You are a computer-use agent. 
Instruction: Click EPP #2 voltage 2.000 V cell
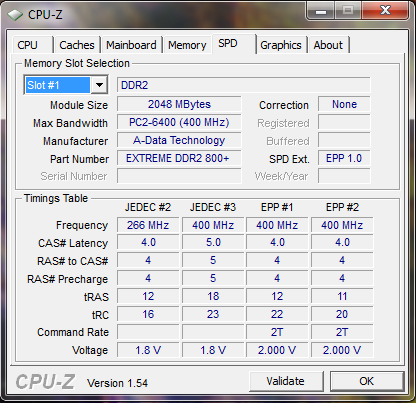(342, 350)
